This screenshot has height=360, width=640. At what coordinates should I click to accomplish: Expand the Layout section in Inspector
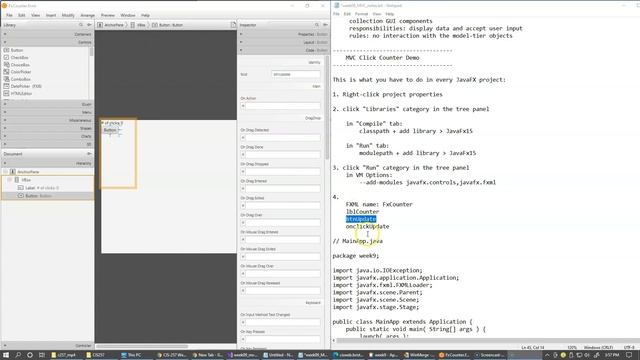pyautogui.click(x=283, y=42)
